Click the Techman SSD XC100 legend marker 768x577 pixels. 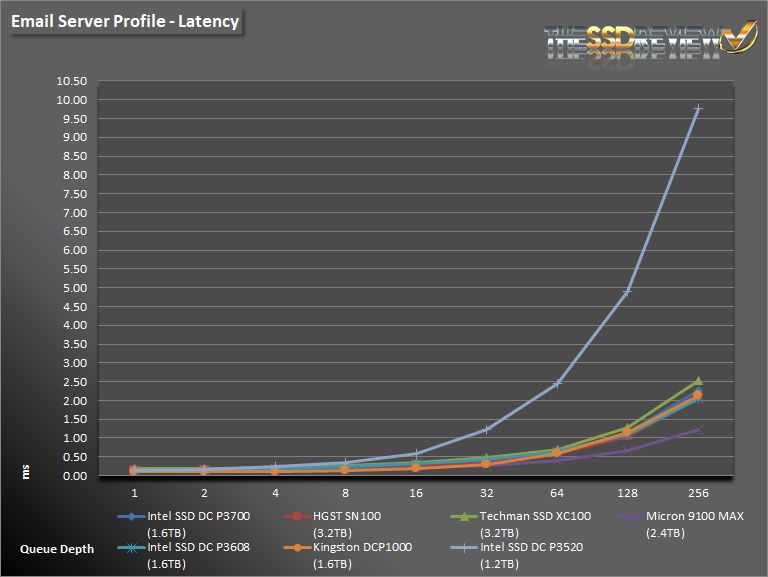(464, 516)
